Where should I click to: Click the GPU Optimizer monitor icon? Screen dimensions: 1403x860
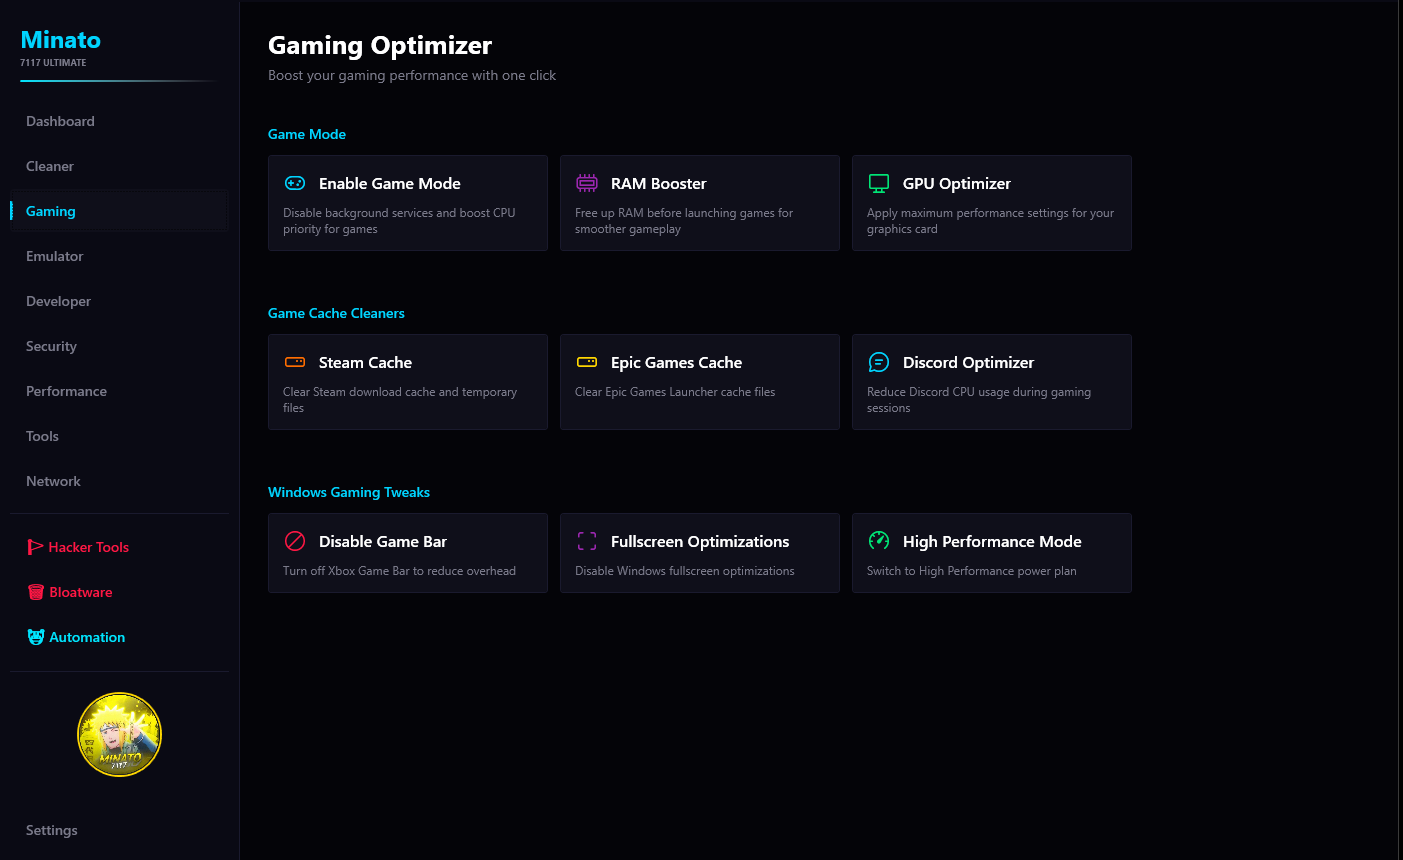coord(879,183)
